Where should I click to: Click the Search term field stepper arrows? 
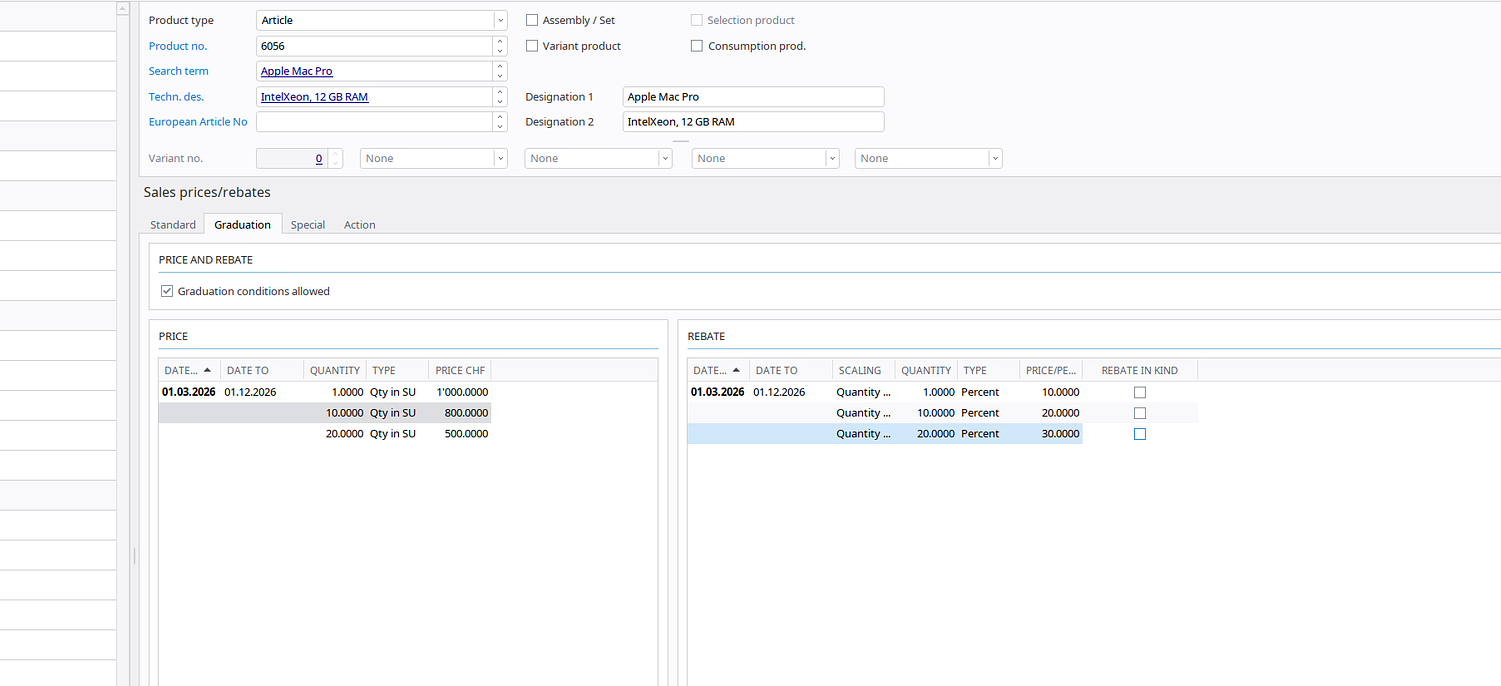pyautogui.click(x=500, y=71)
